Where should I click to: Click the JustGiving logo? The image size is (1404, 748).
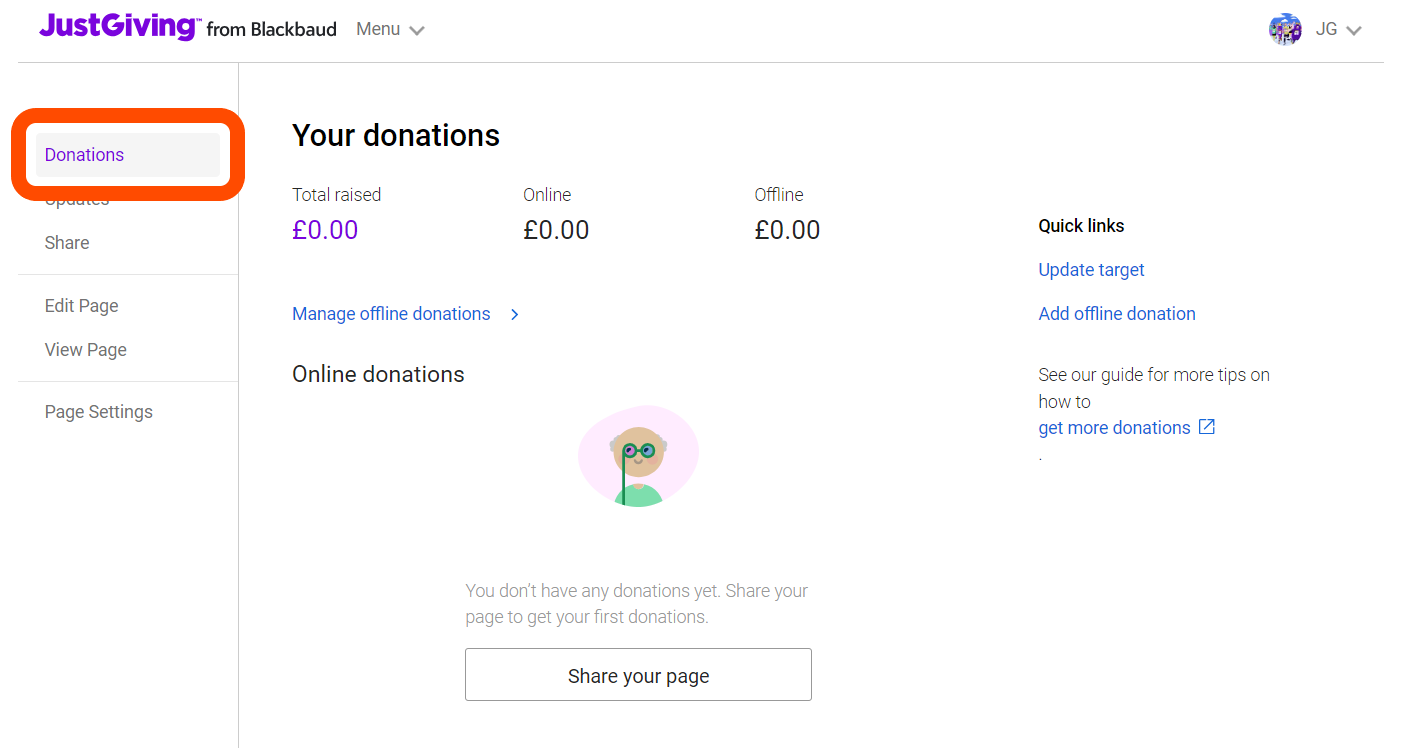tap(119, 27)
